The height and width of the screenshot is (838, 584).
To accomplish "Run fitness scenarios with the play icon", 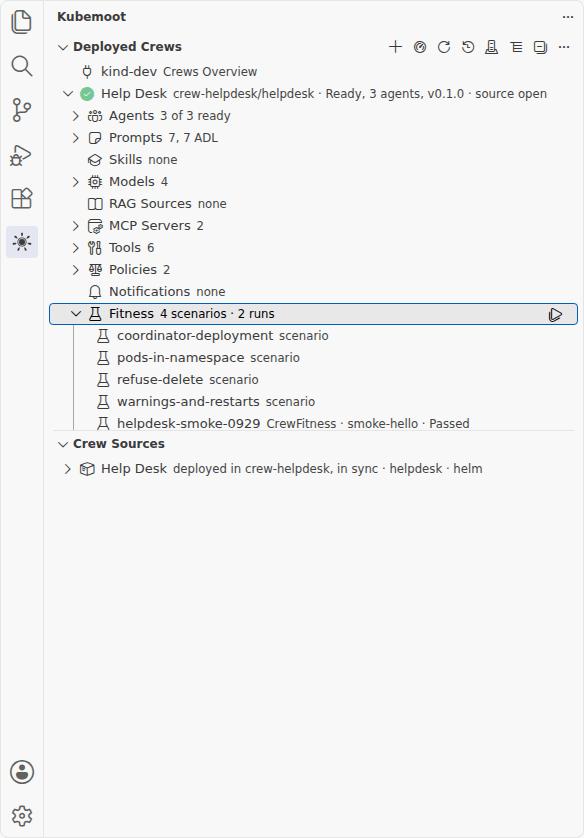I will pos(555,314).
